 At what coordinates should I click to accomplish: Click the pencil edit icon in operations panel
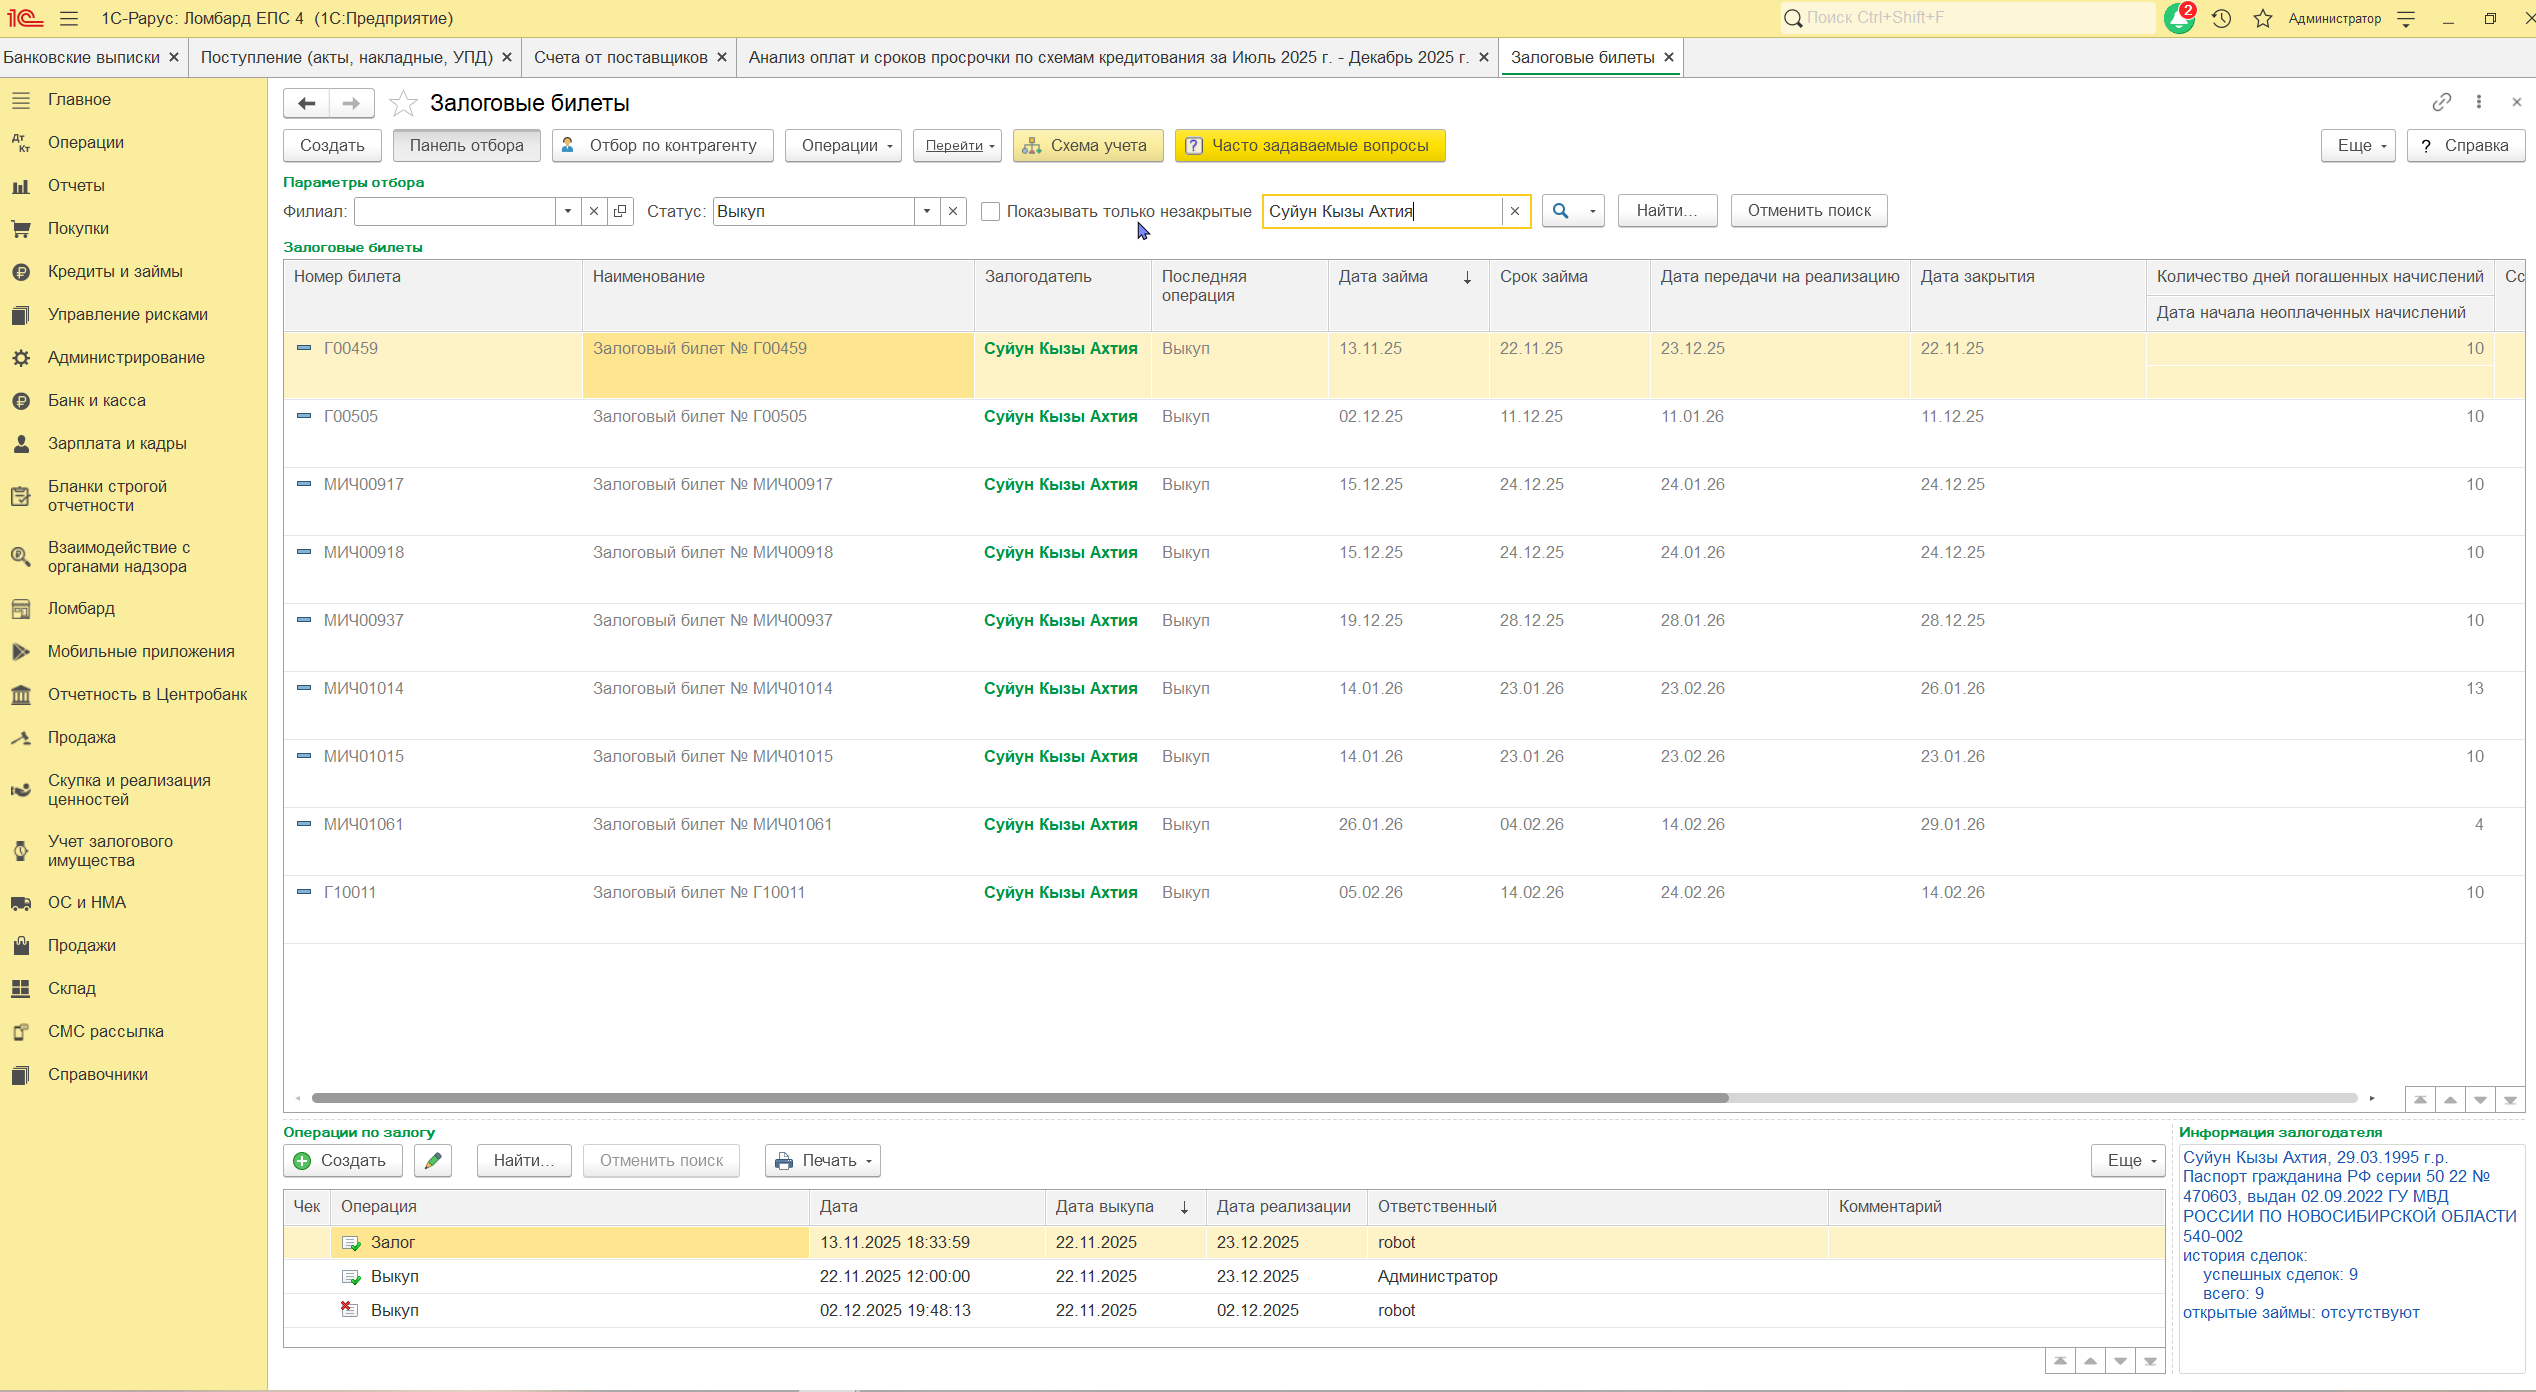point(433,1160)
